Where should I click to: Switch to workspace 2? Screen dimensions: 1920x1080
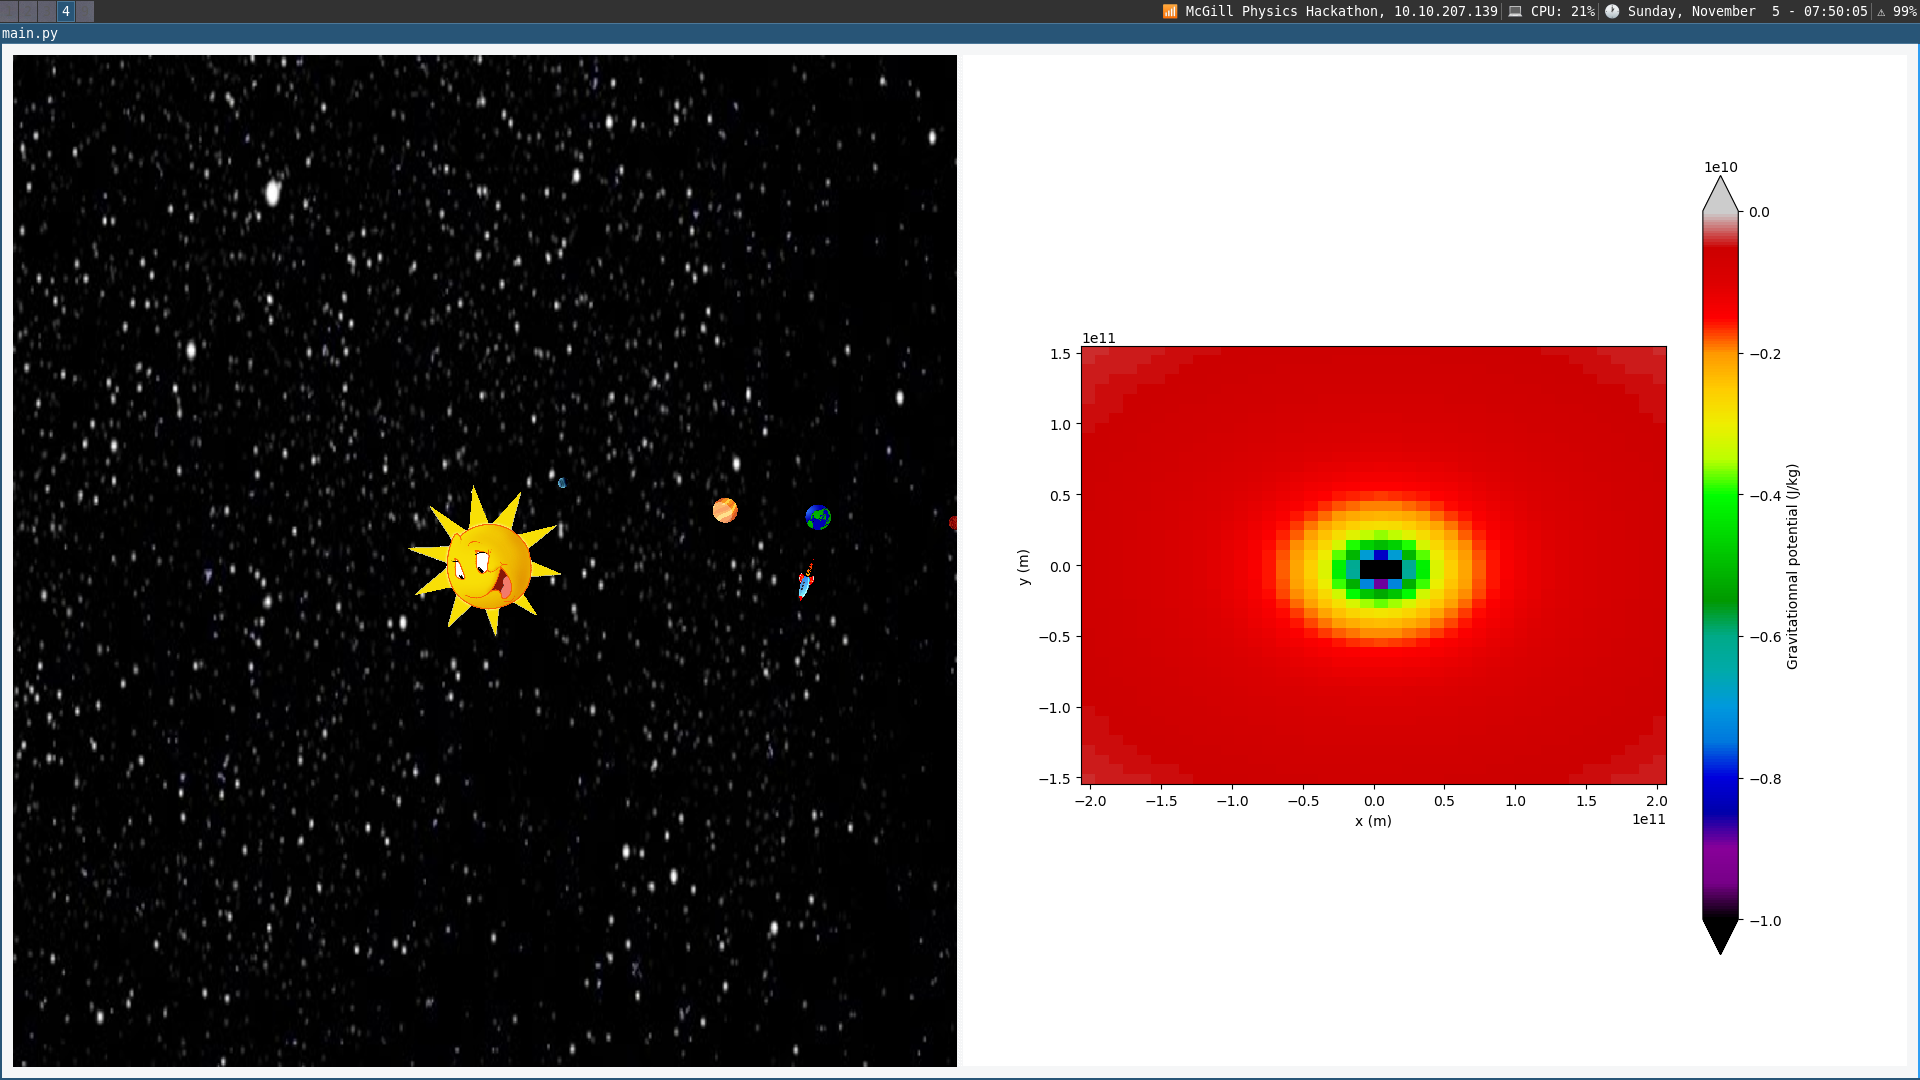click(x=28, y=11)
